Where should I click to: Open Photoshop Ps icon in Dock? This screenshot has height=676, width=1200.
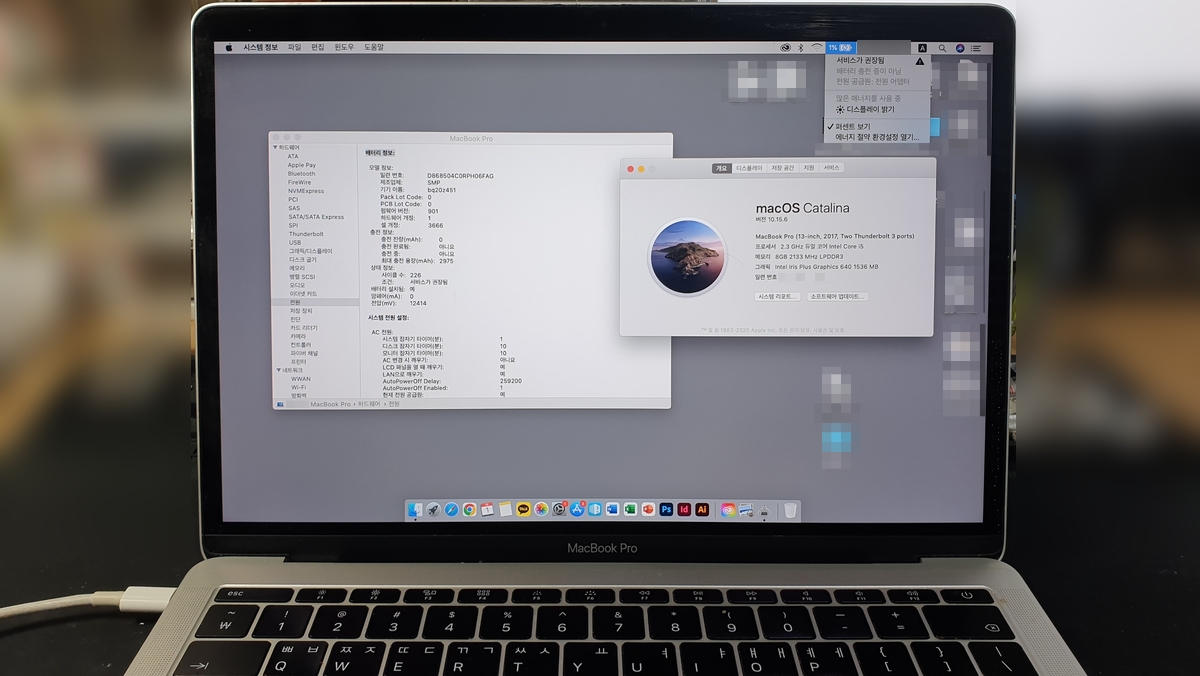coord(666,510)
